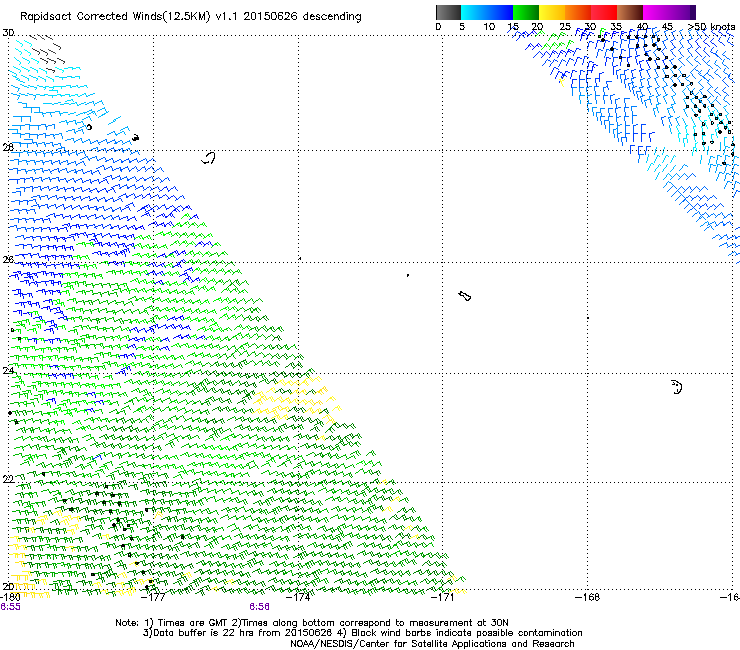Click the latitude label '30'
This screenshot has width=740, height=650.
(8, 33)
